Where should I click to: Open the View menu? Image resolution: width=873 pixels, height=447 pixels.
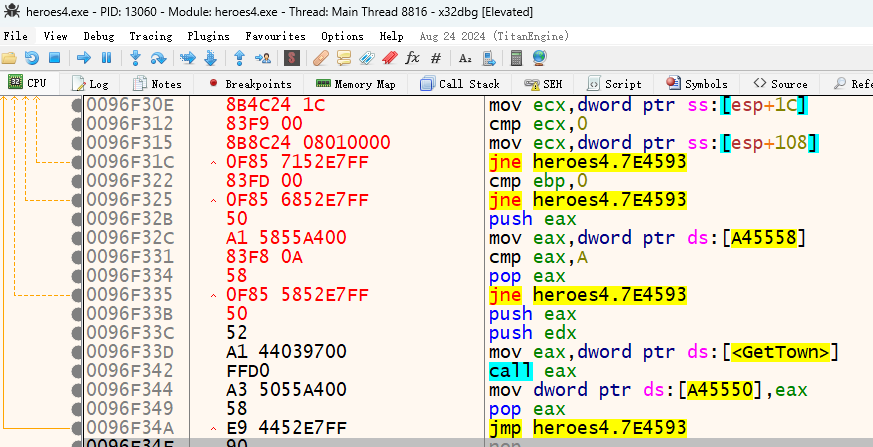(56, 36)
